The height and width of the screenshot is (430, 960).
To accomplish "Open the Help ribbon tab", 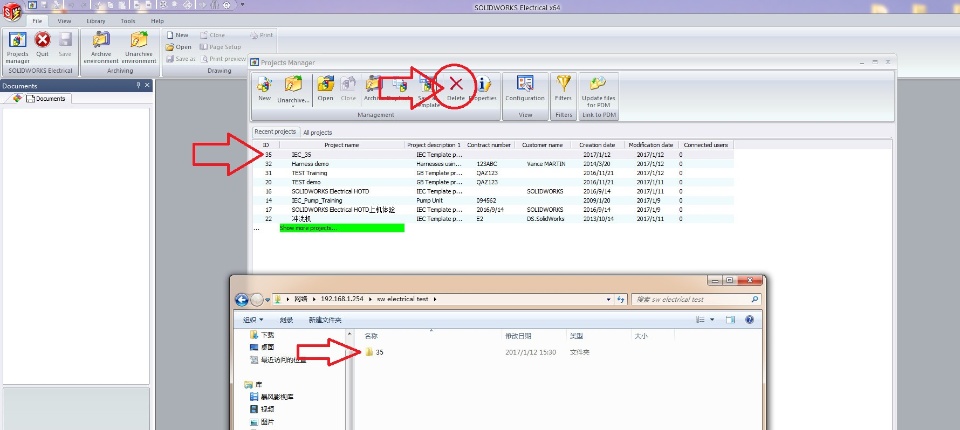I will click(157, 21).
